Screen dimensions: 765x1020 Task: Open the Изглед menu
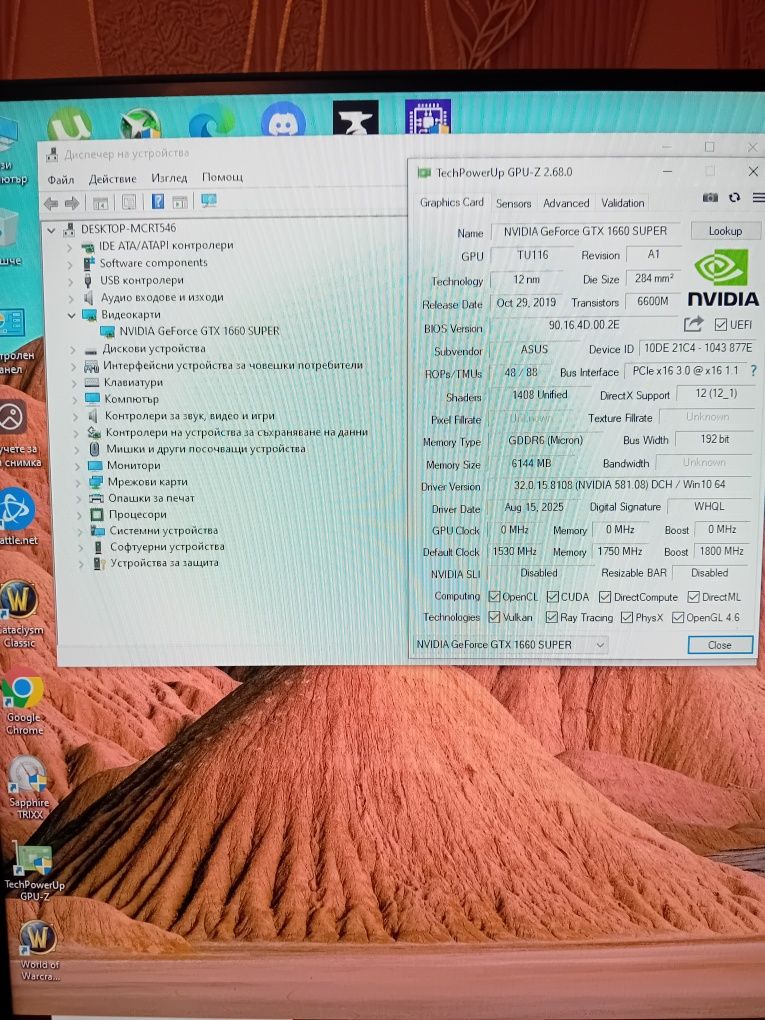pos(169,178)
